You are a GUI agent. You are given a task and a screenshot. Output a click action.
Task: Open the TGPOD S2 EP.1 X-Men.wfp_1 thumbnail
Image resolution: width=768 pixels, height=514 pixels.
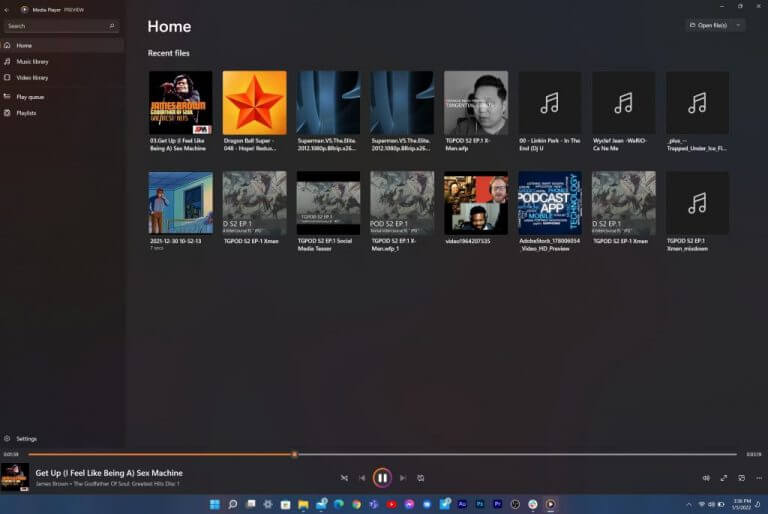point(402,203)
